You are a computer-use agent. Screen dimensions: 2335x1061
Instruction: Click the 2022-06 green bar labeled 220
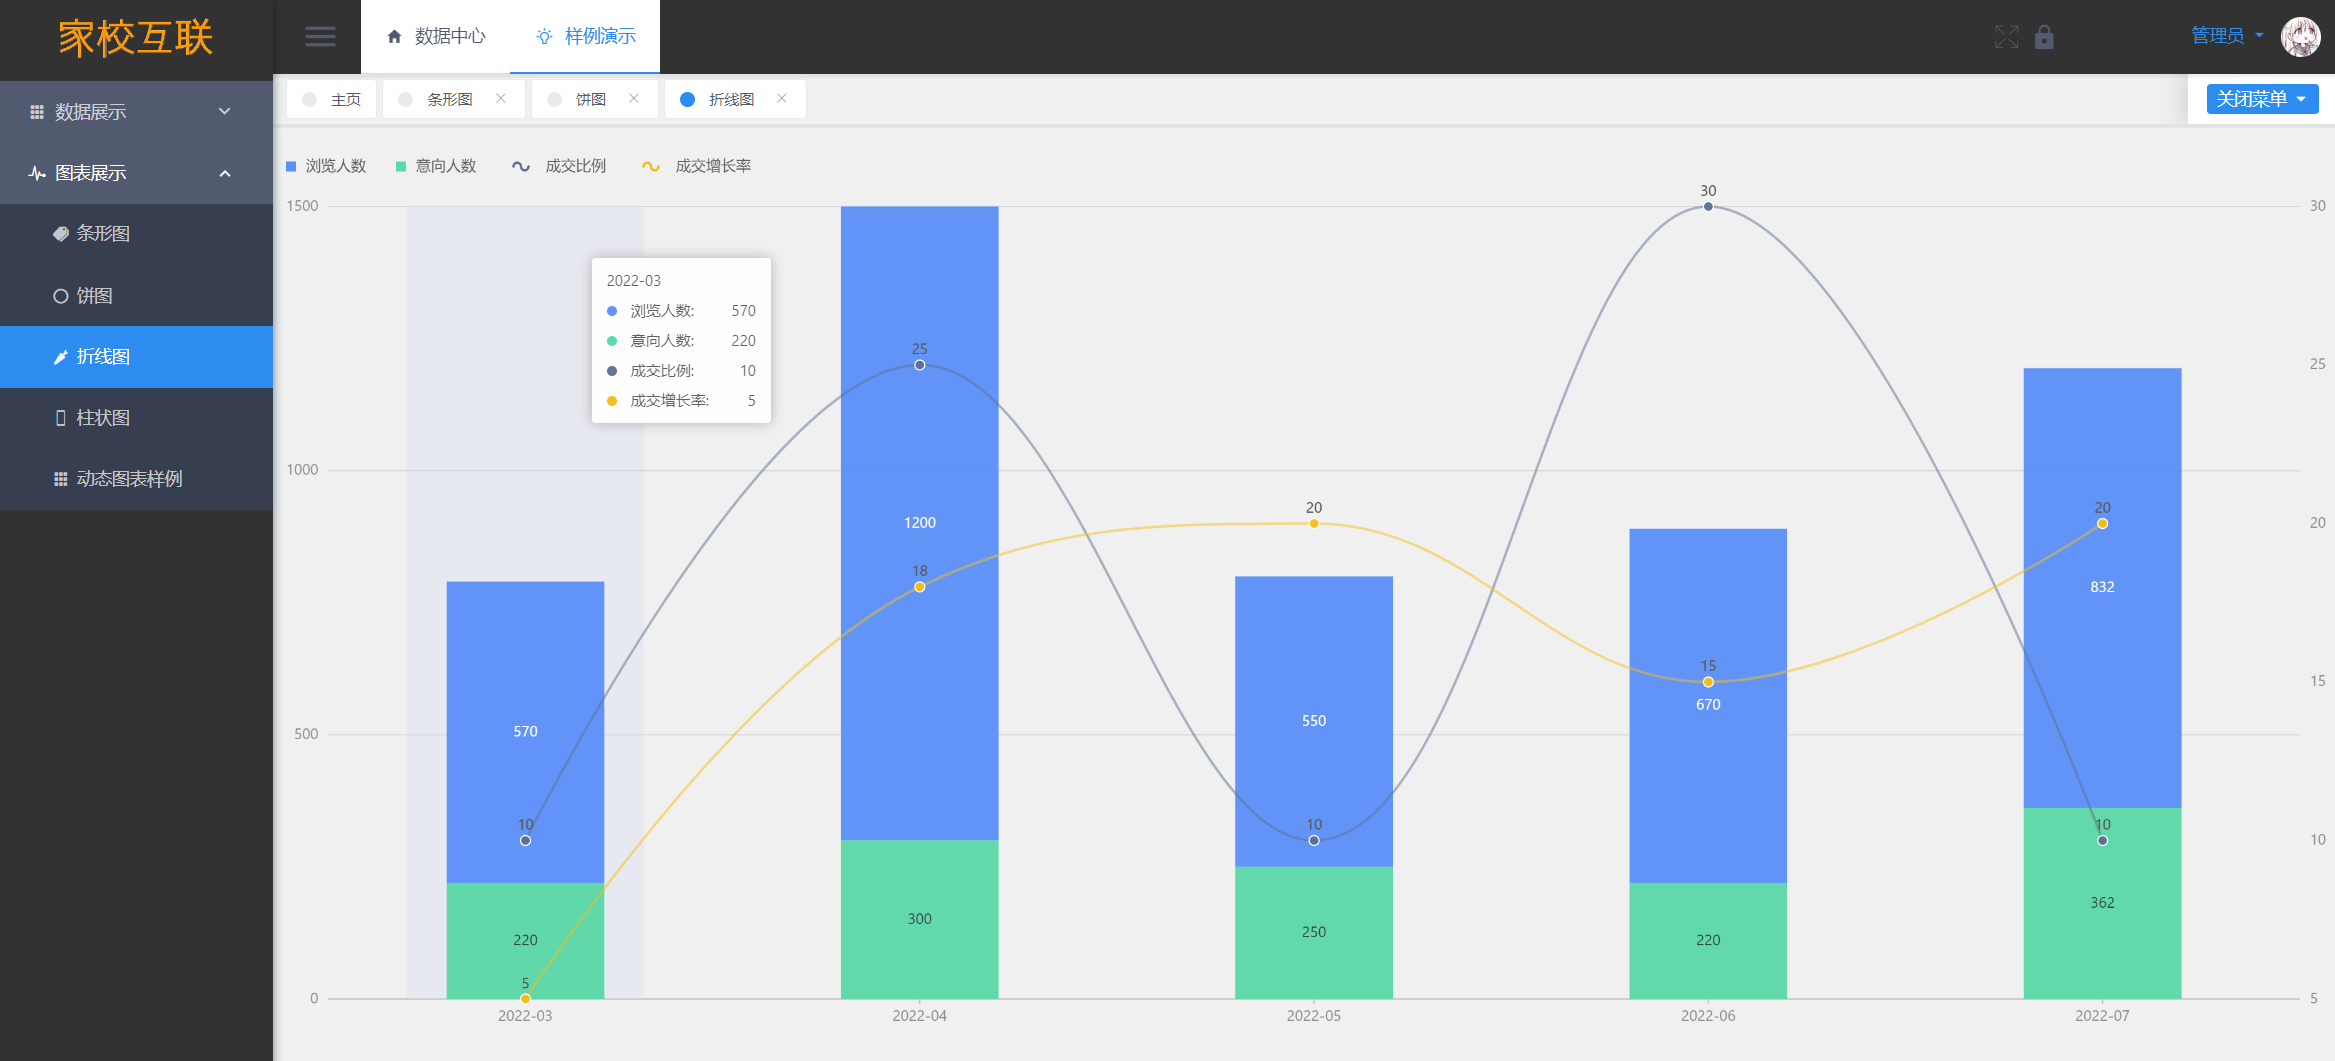(x=1708, y=940)
